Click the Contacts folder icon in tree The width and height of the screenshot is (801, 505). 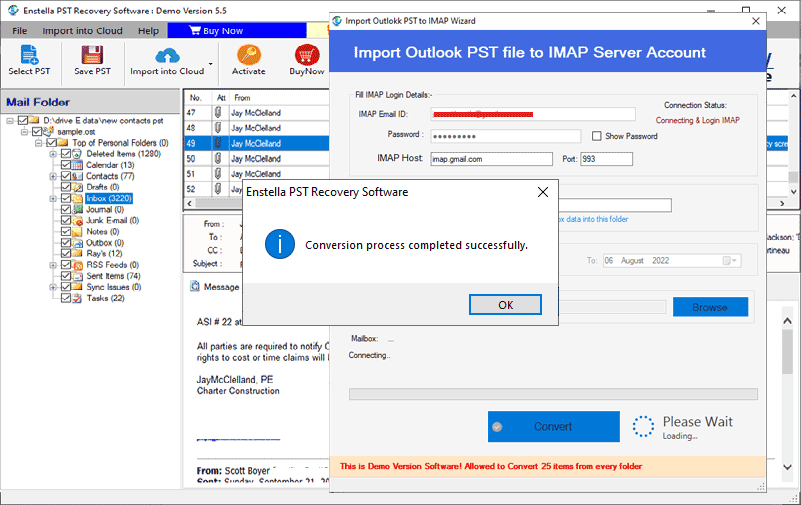point(77,176)
